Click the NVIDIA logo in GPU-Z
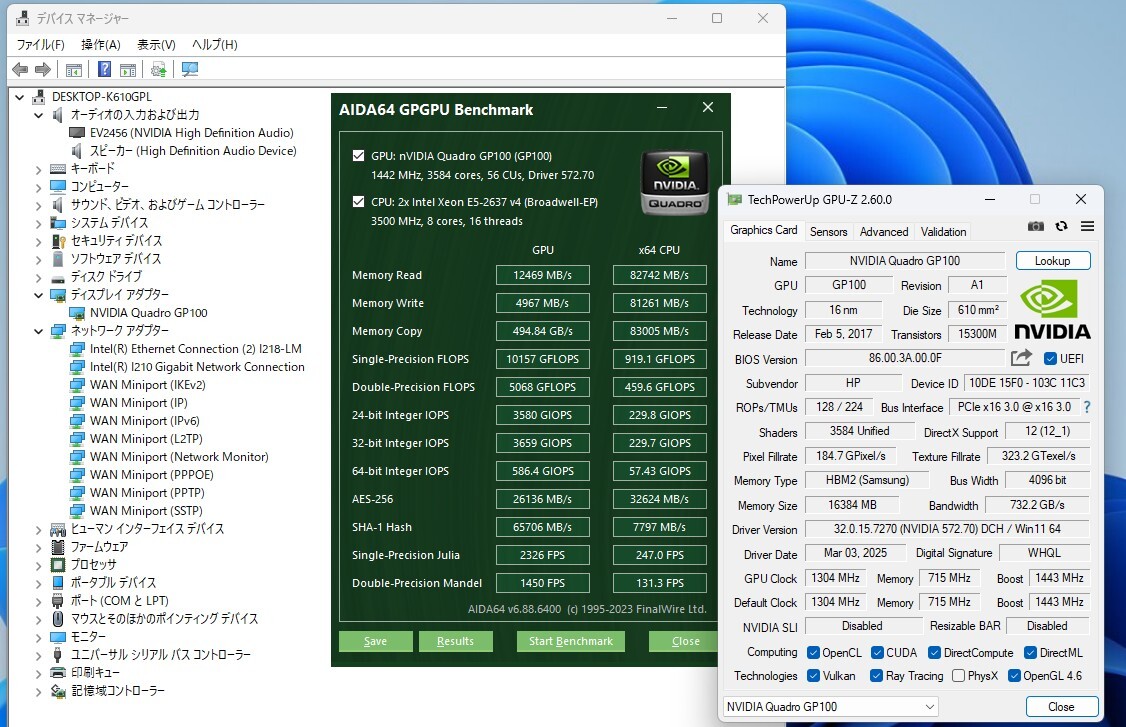Image resolution: width=1126 pixels, height=727 pixels. 1052,310
